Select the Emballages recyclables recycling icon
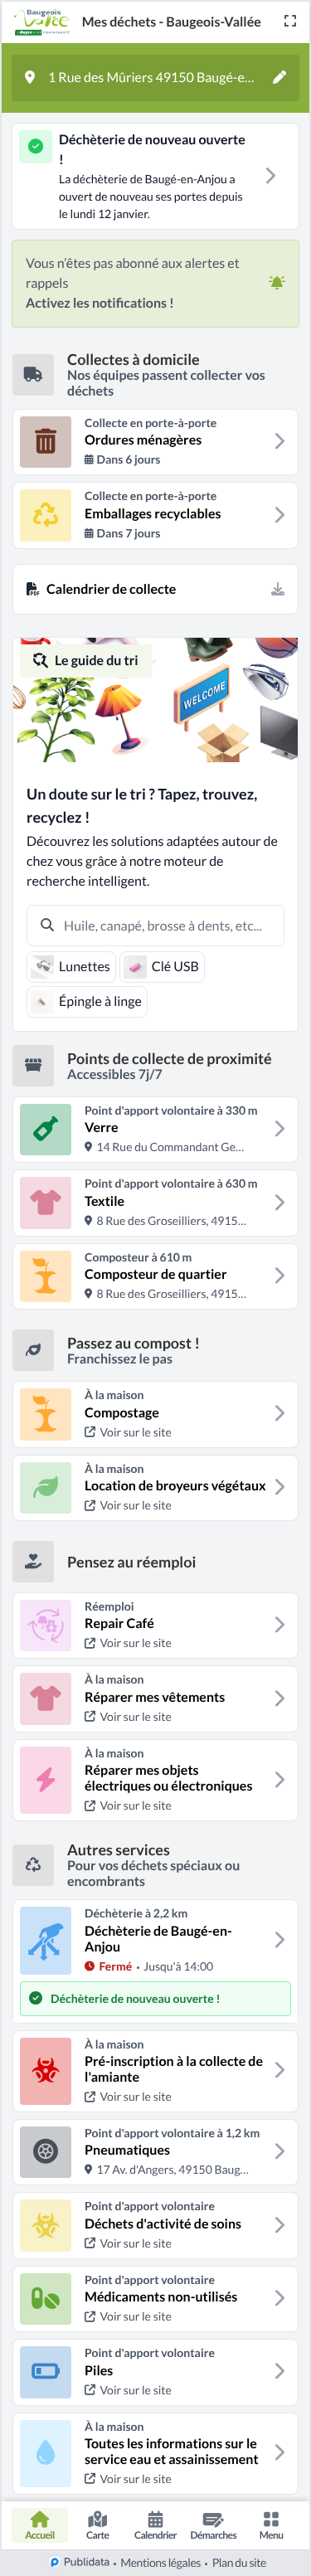Viewport: 311px width, 2576px height. 45,515
